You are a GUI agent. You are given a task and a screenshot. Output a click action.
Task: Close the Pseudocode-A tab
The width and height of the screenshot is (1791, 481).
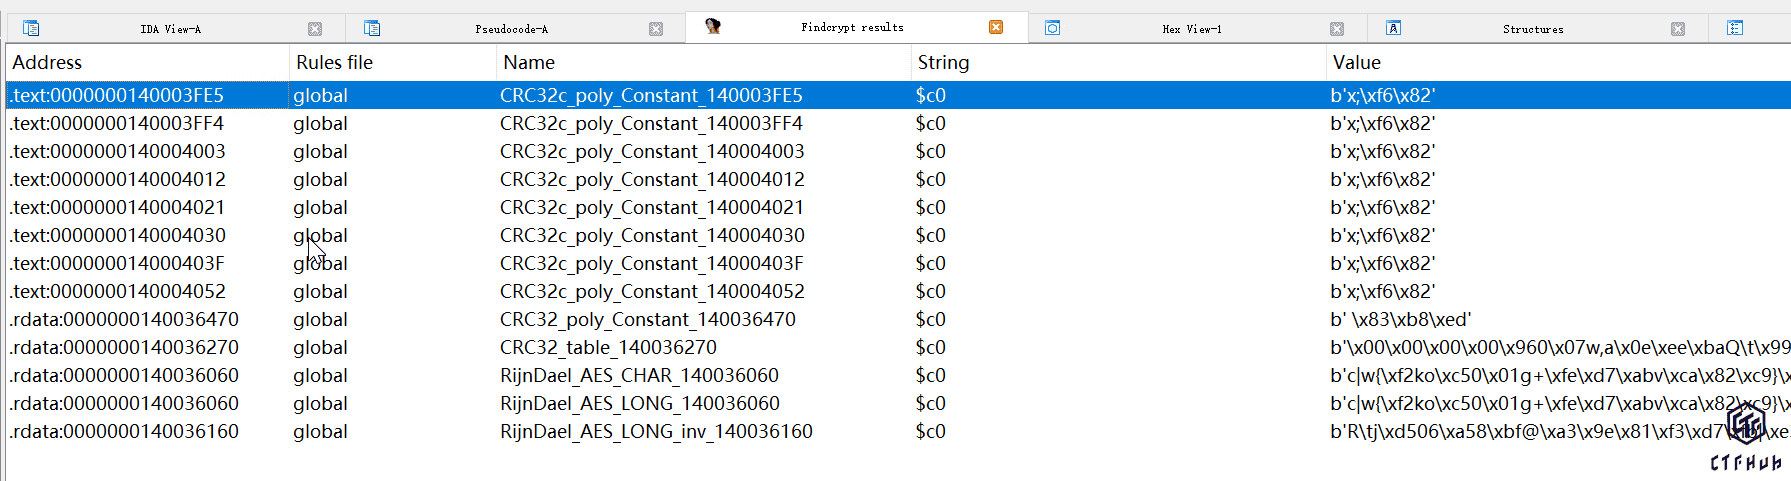[x=656, y=29]
